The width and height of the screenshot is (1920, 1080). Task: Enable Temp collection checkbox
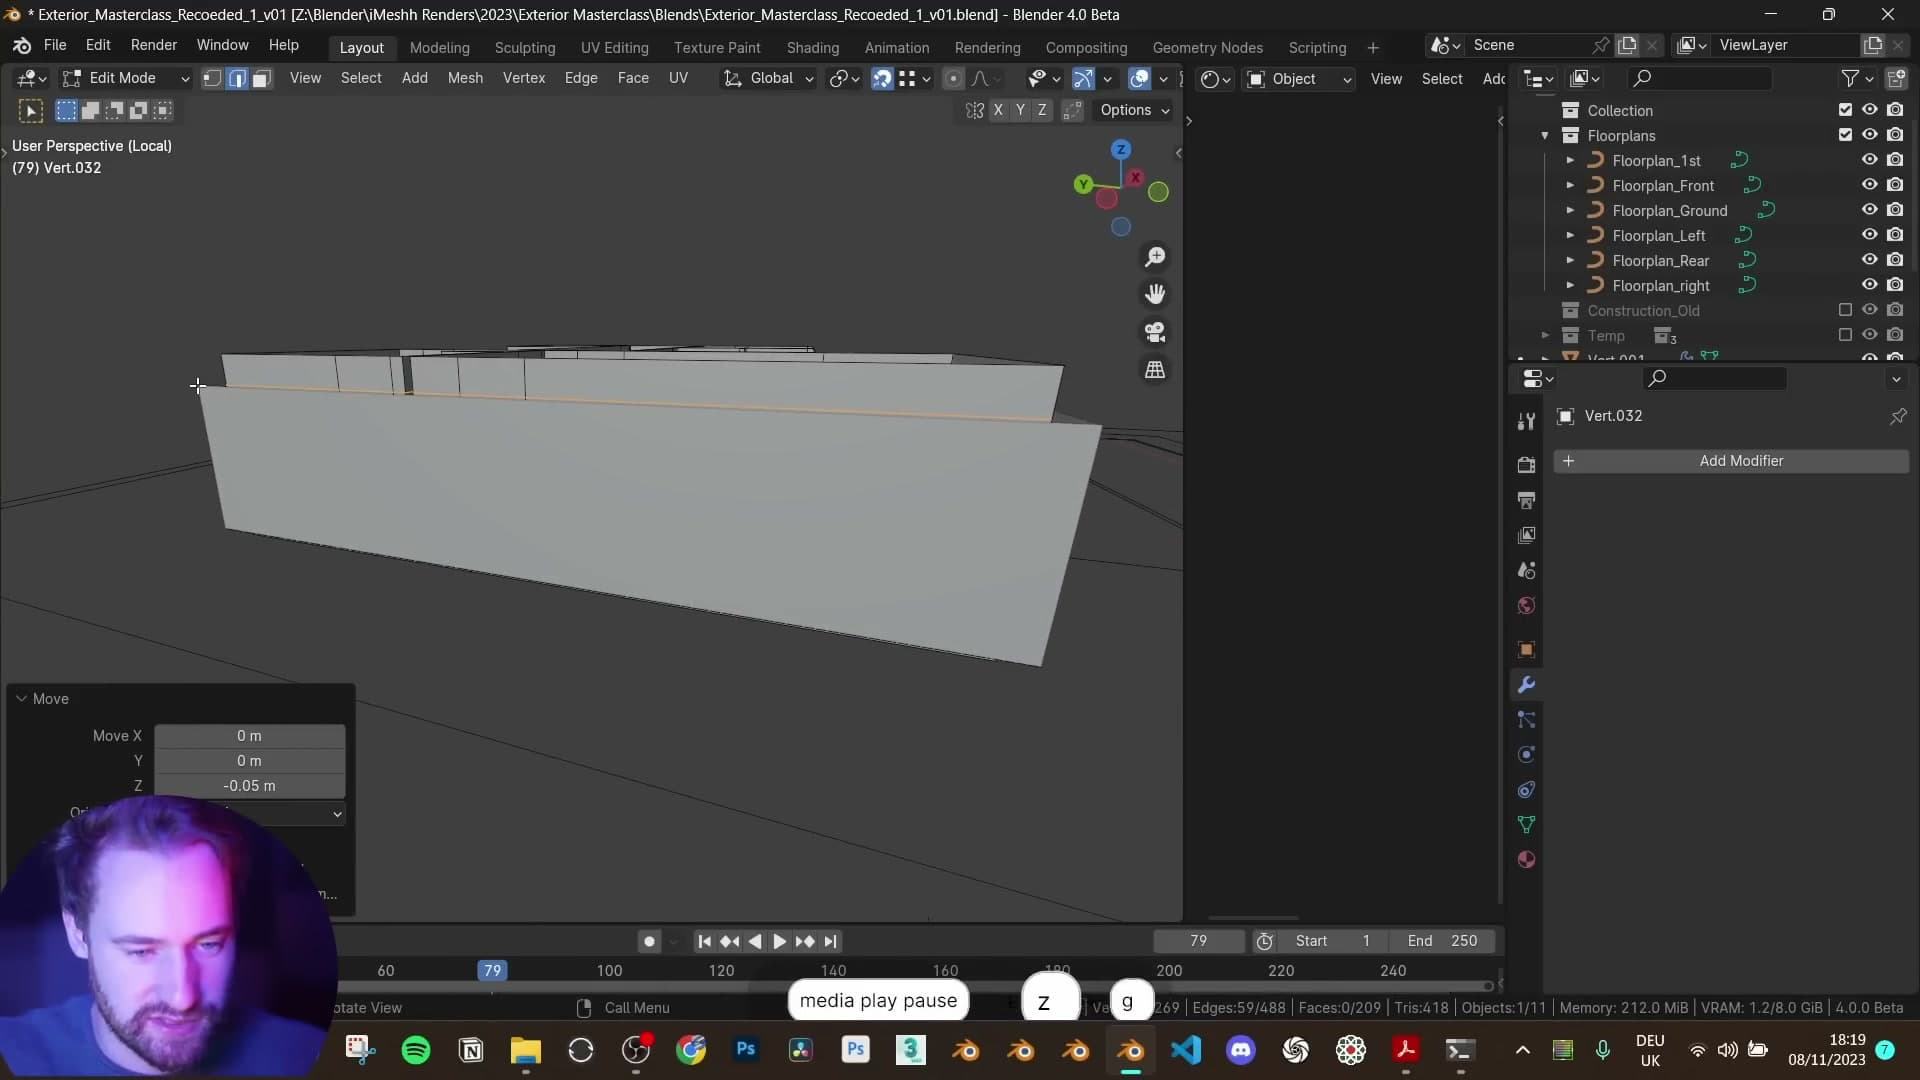tap(1845, 335)
